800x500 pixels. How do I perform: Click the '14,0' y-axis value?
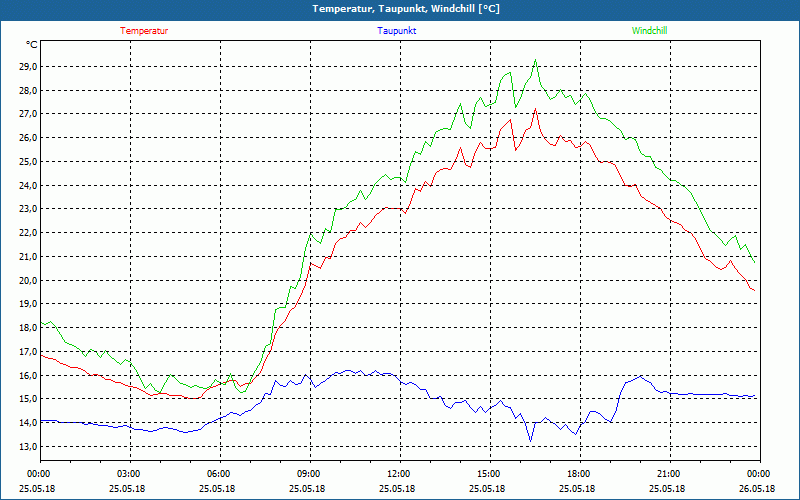coord(28,423)
